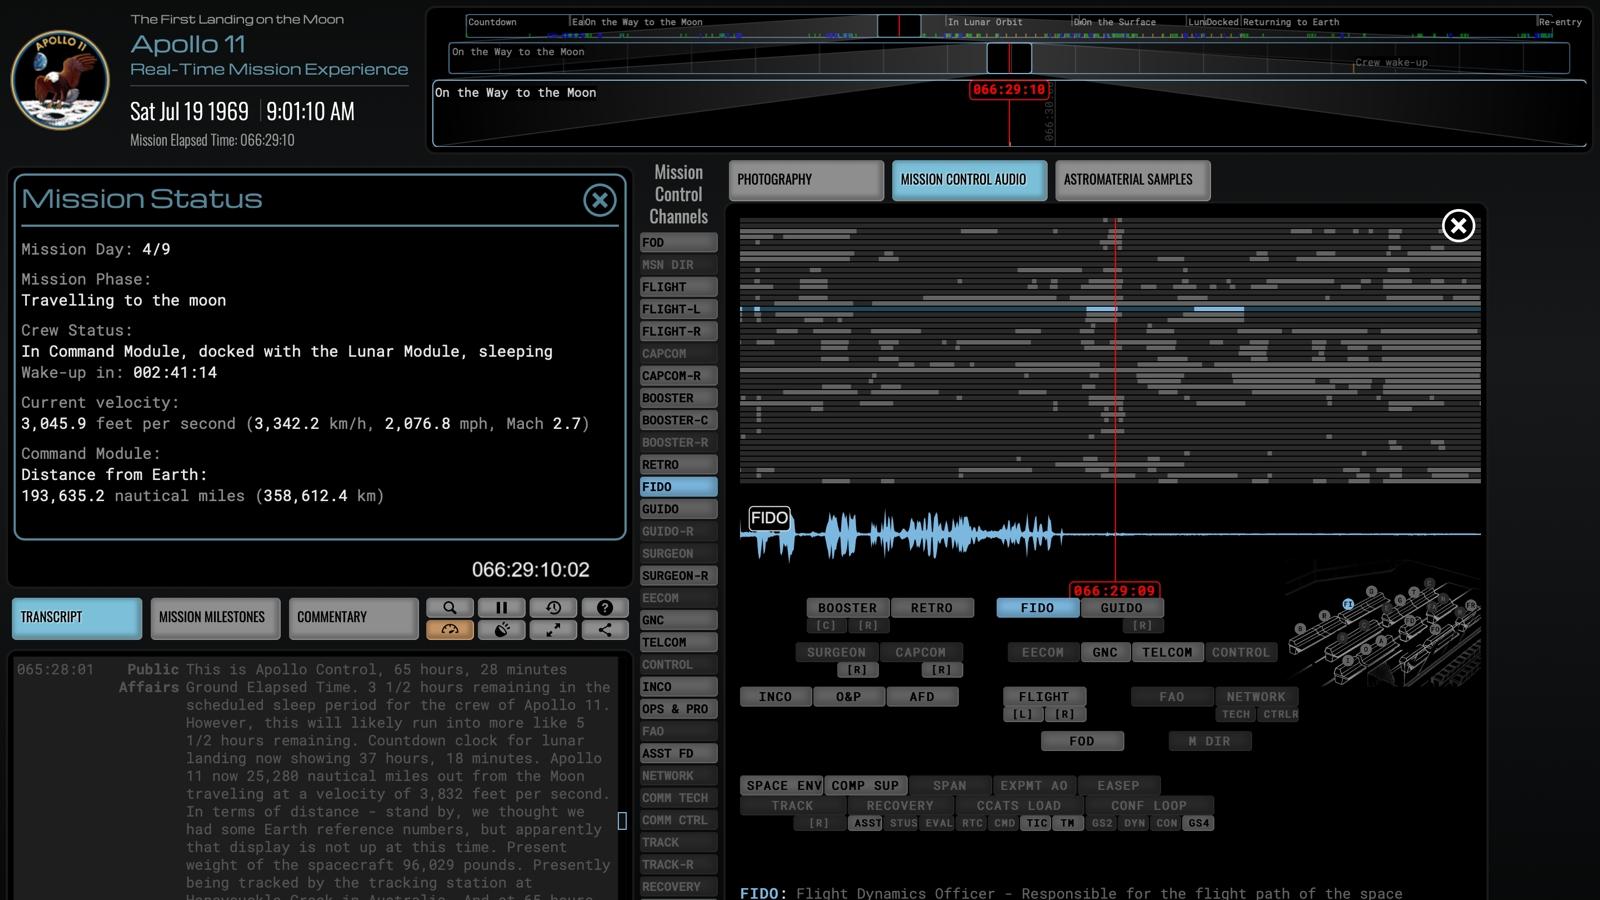This screenshot has height=900, width=1600.
Task: Select the highlighted FIDO channel in list
Action: point(679,487)
